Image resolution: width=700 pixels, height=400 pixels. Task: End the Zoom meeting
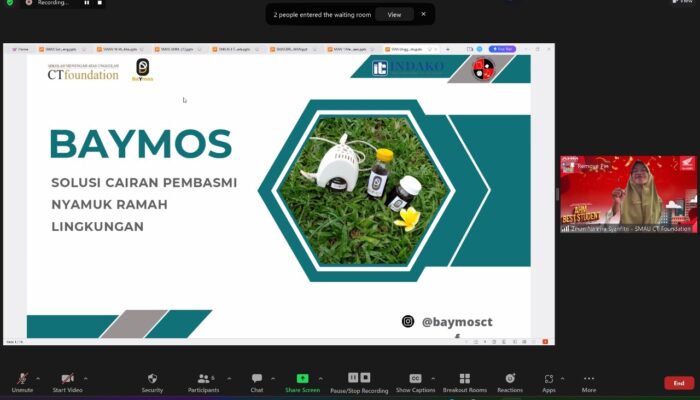point(679,383)
